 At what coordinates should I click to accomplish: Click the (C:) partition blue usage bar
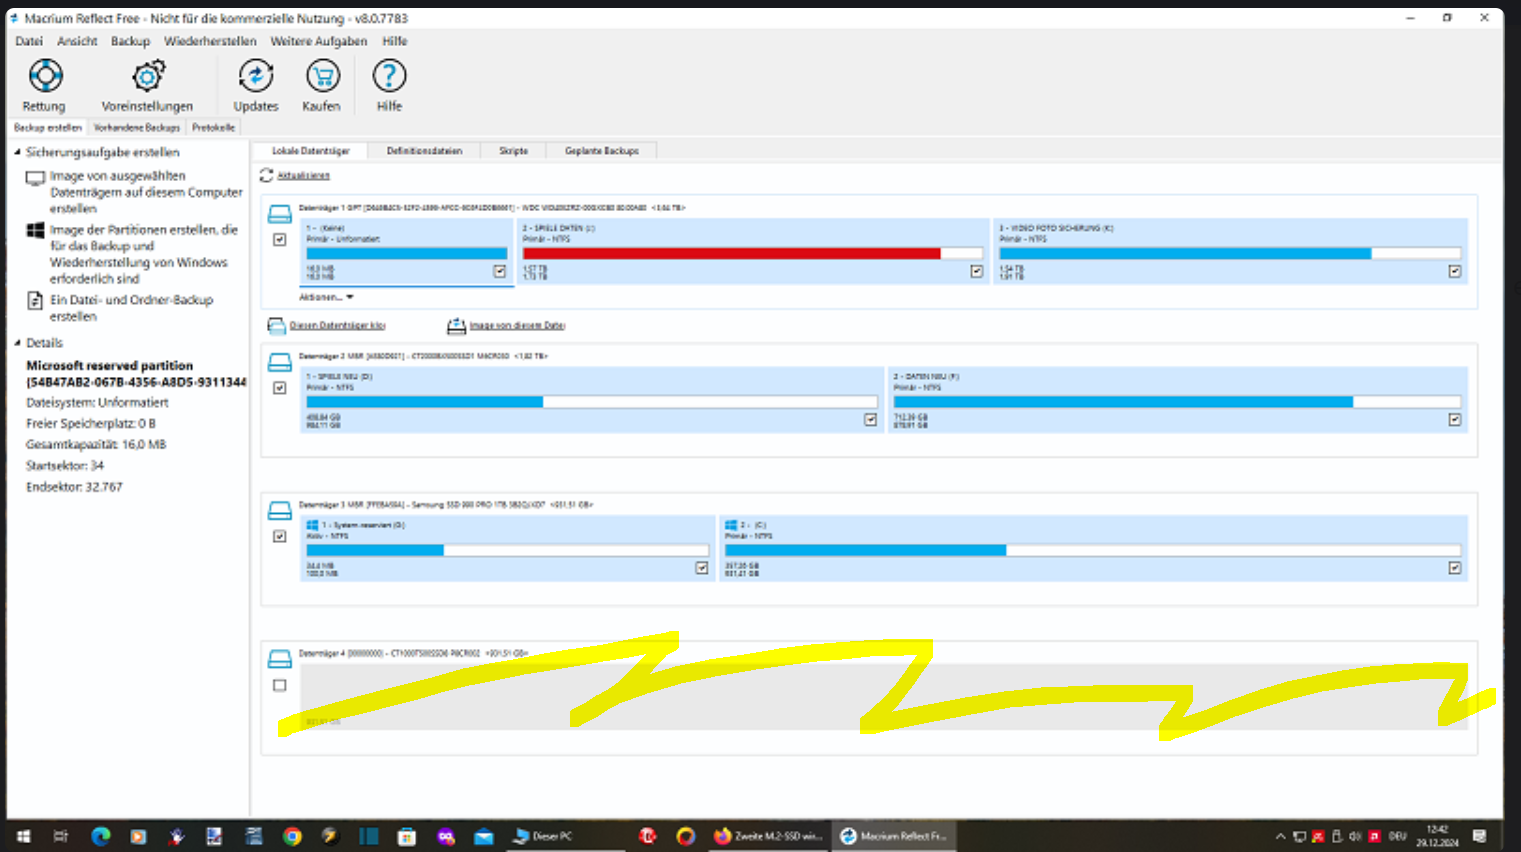click(1093, 550)
